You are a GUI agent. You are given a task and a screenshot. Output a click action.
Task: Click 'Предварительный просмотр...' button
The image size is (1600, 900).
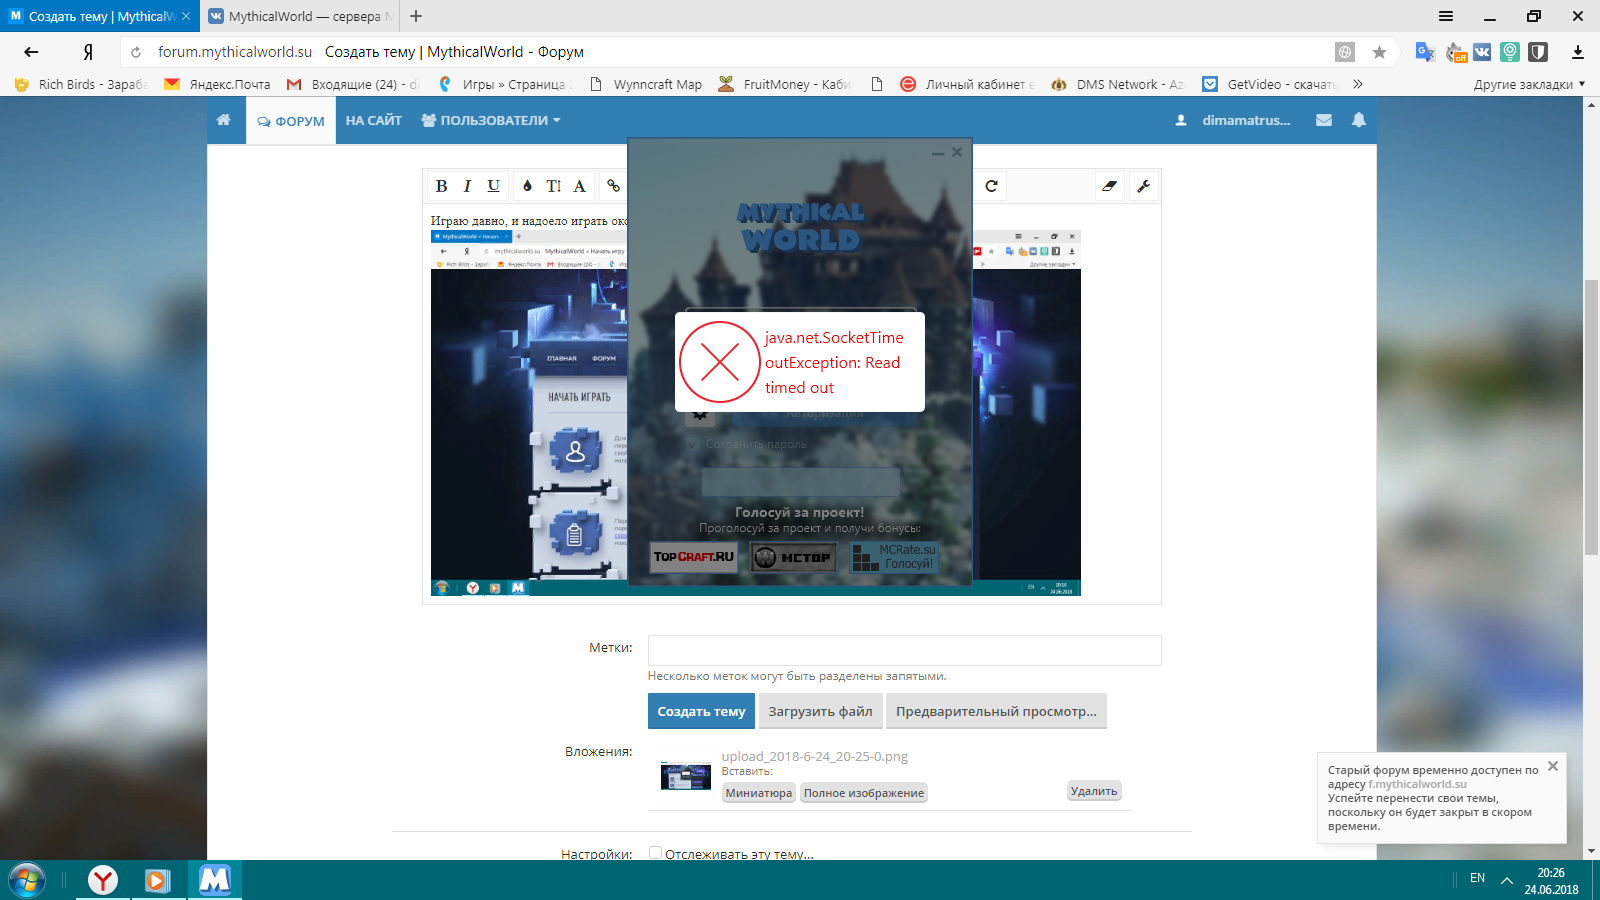tap(996, 711)
